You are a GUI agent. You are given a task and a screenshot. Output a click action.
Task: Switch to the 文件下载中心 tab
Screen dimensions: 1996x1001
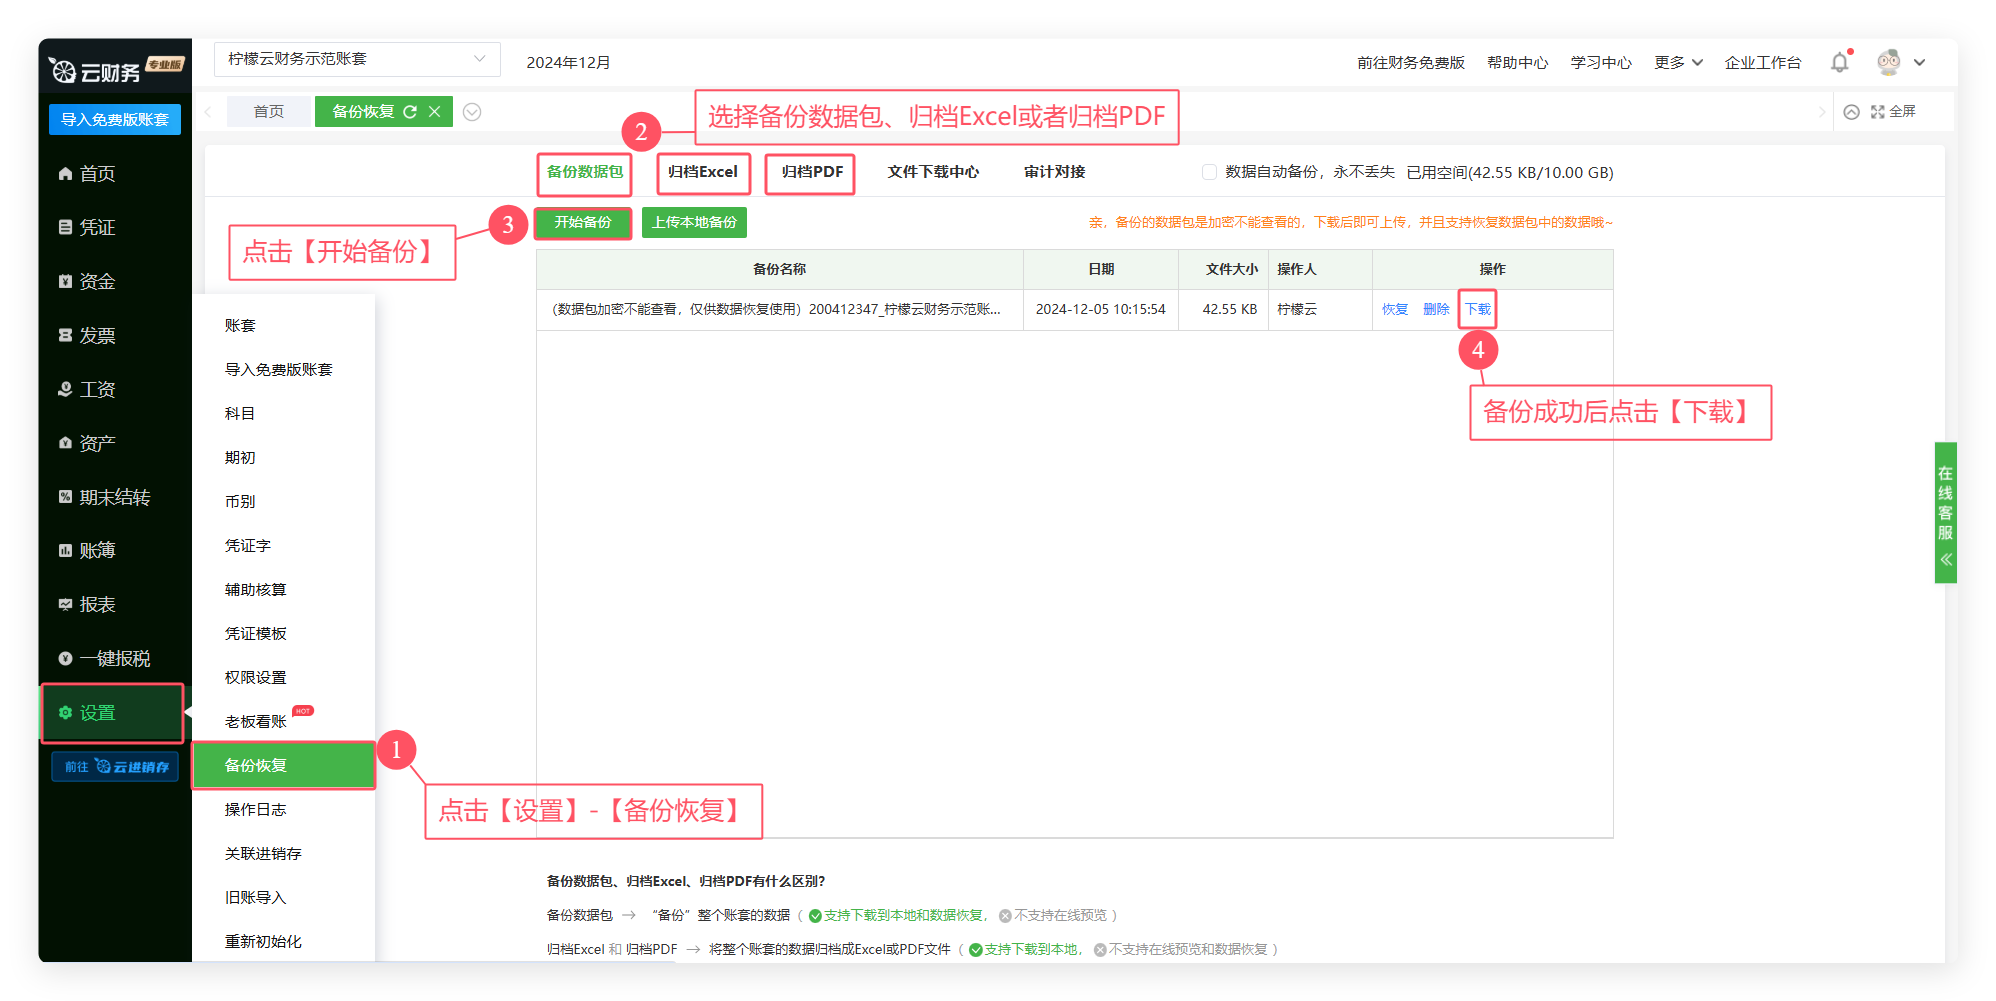pyautogui.click(x=933, y=172)
